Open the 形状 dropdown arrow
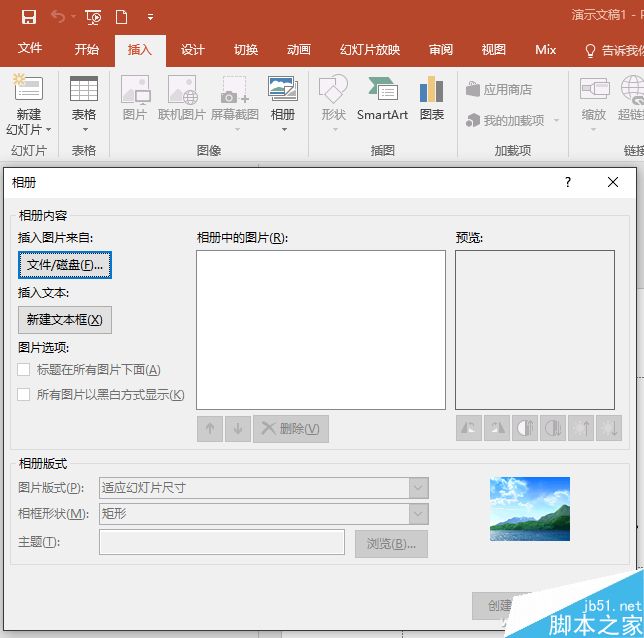Screen dimensions: 644x638 click(335, 130)
